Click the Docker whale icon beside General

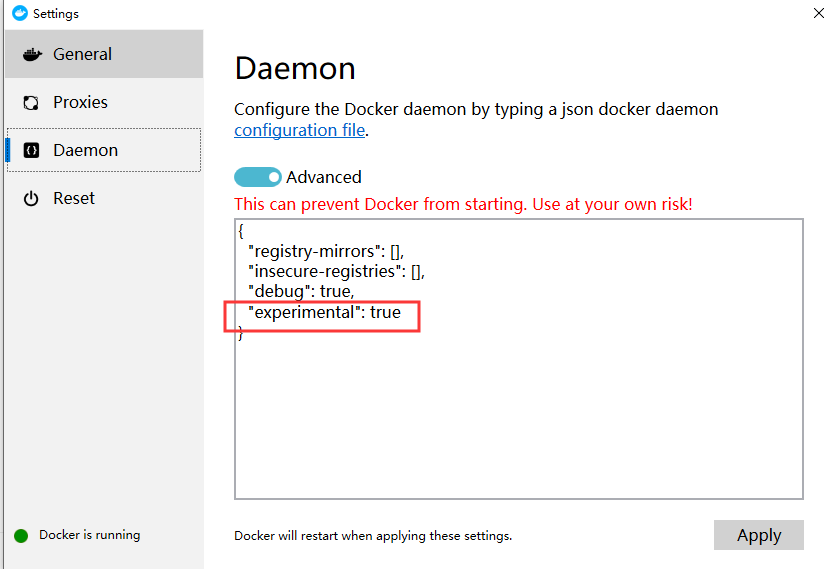[x=32, y=54]
